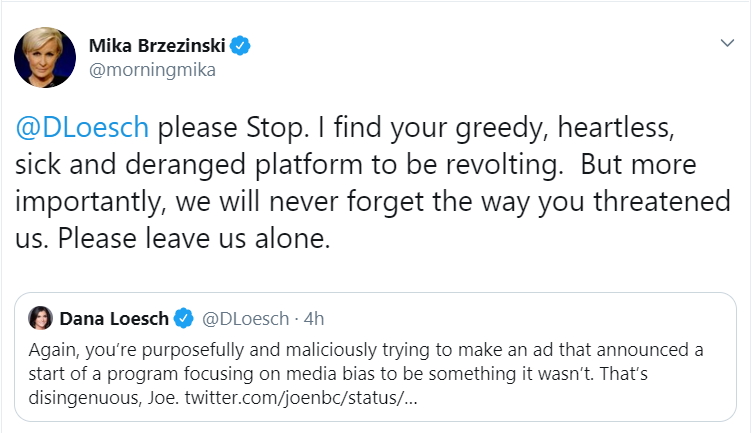Click the 4h timestamp on quoted tweet

pos(312,319)
